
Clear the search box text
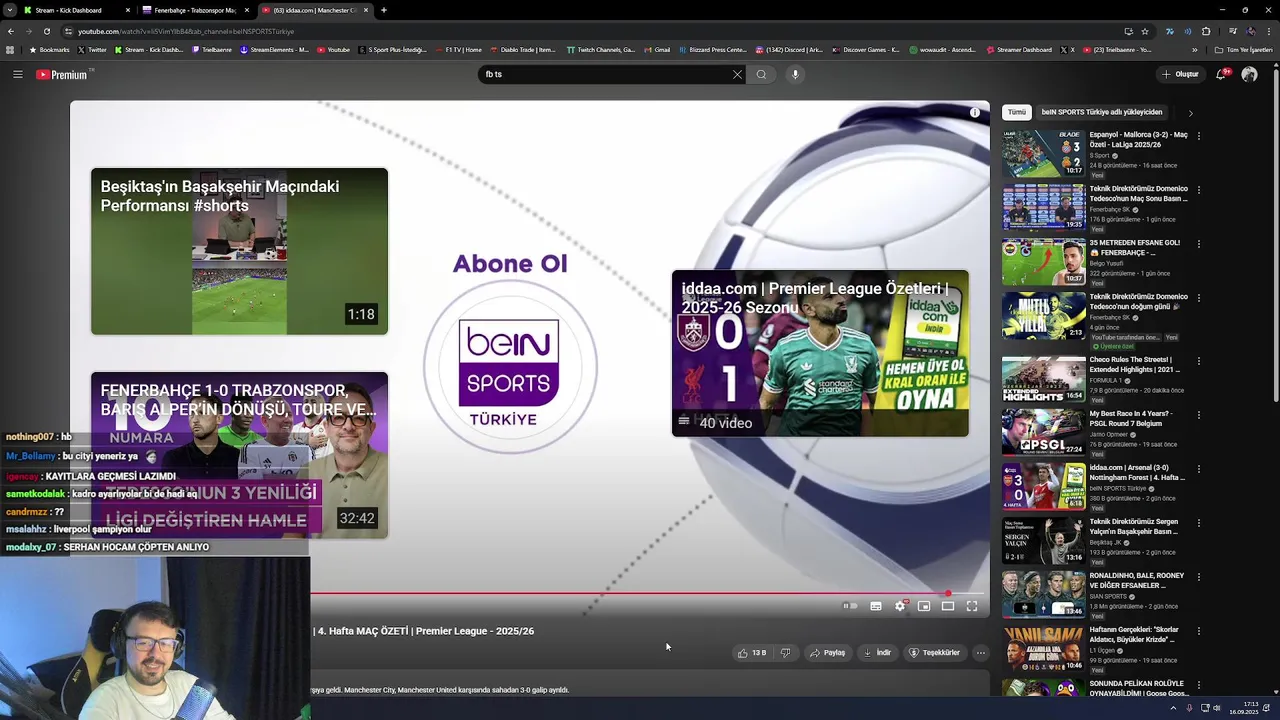[737, 74]
